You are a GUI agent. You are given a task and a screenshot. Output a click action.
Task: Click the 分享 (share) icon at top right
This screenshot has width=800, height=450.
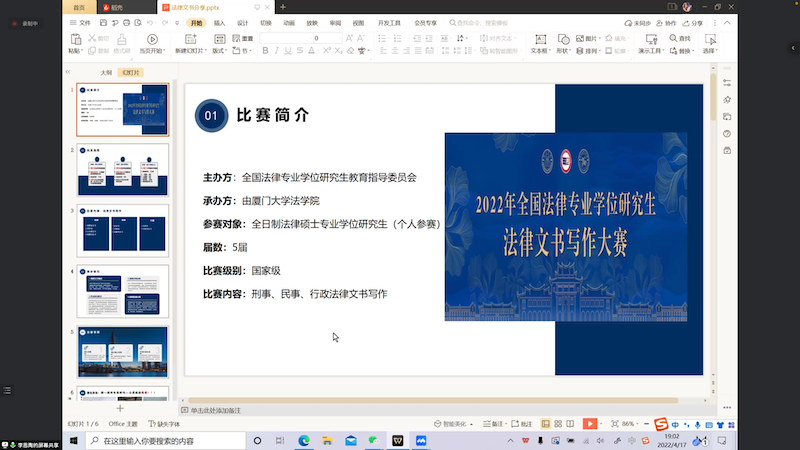coord(693,22)
